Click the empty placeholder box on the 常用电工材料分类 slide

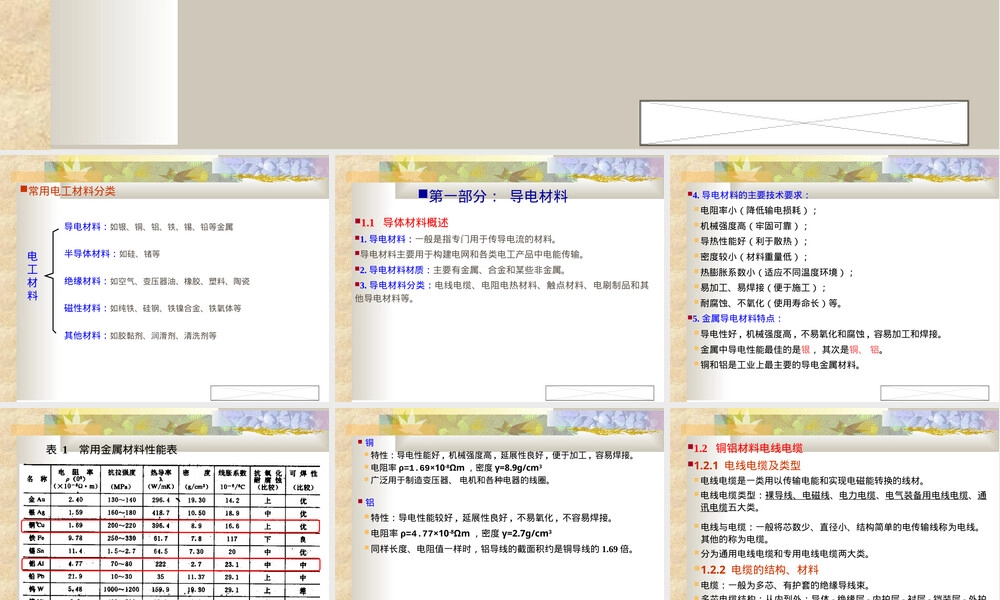click(x=265, y=393)
